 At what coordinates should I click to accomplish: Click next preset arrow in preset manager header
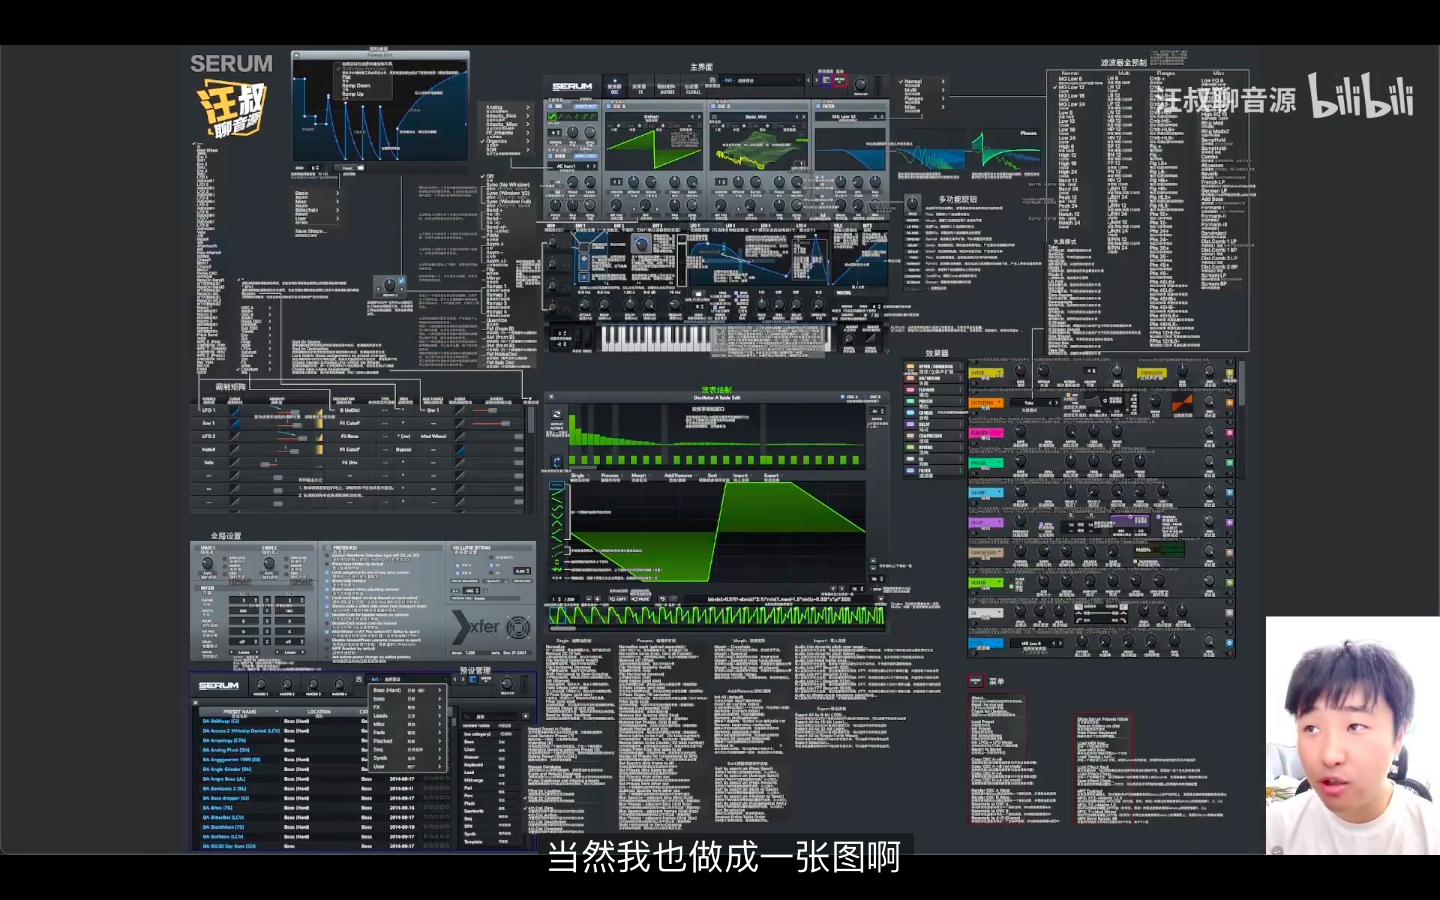pyautogui.click(x=463, y=679)
